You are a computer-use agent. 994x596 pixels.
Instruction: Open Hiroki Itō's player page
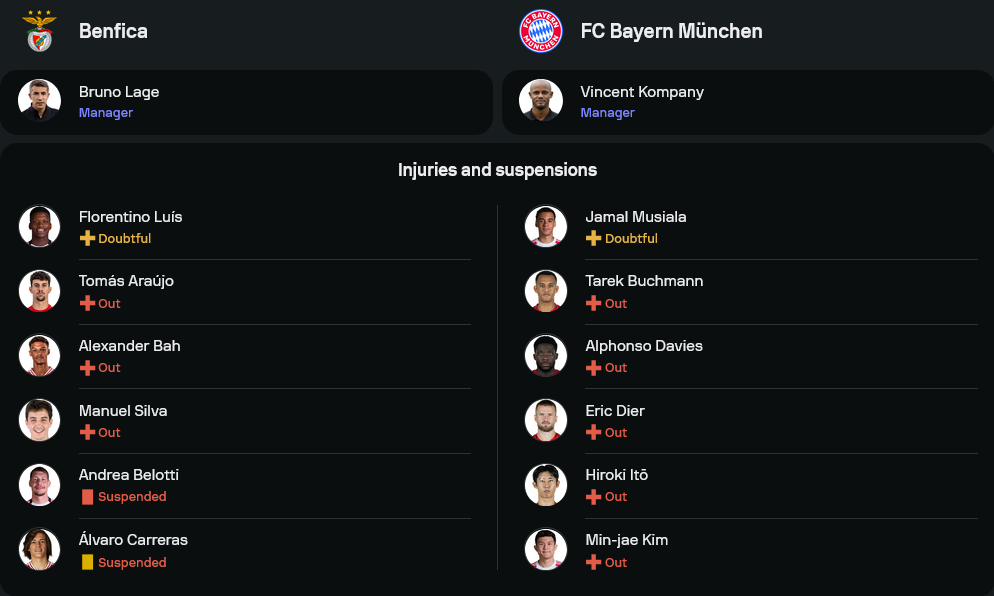coord(616,475)
